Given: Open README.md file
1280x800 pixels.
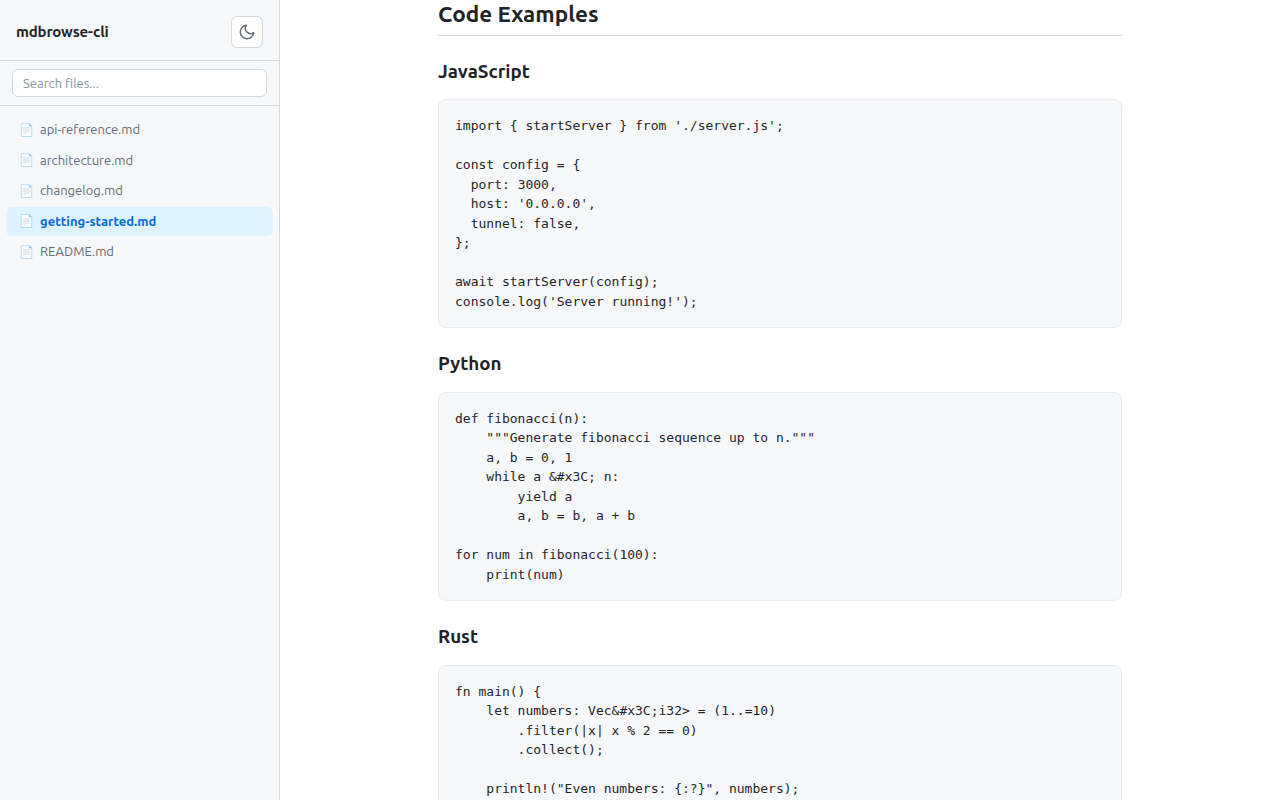Looking at the screenshot, I should pyautogui.click(x=139, y=251).
